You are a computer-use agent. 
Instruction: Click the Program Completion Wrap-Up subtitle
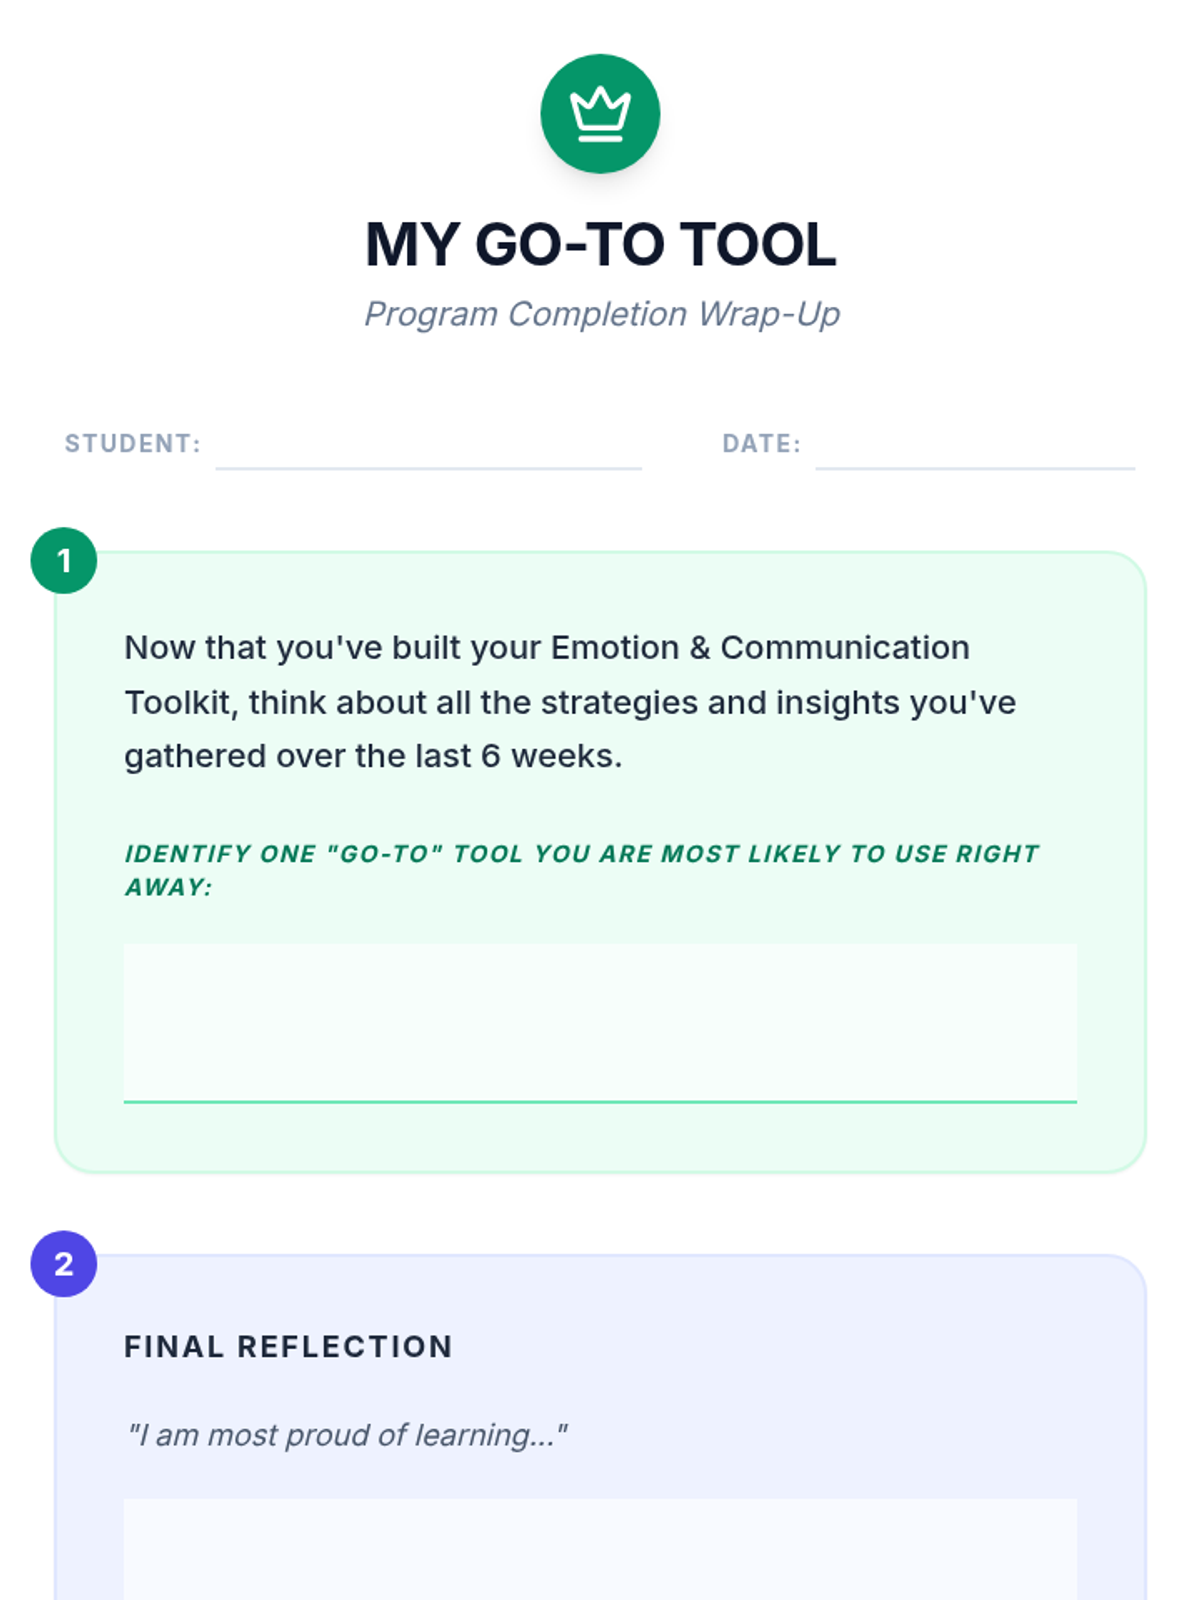click(601, 314)
